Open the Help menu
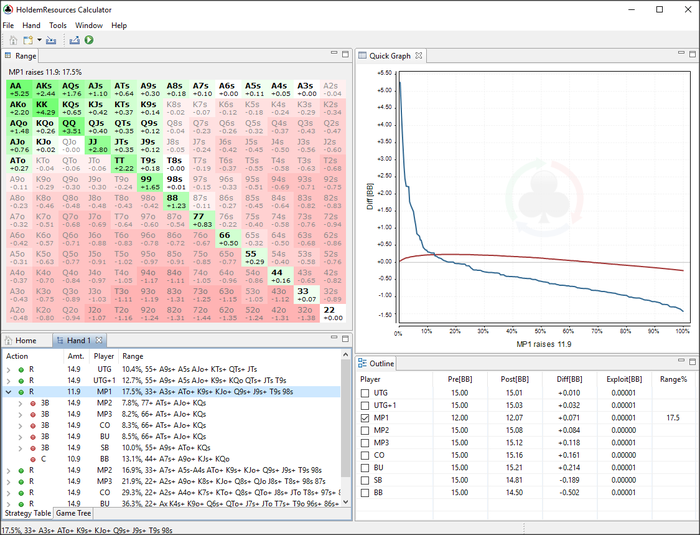 point(119,25)
